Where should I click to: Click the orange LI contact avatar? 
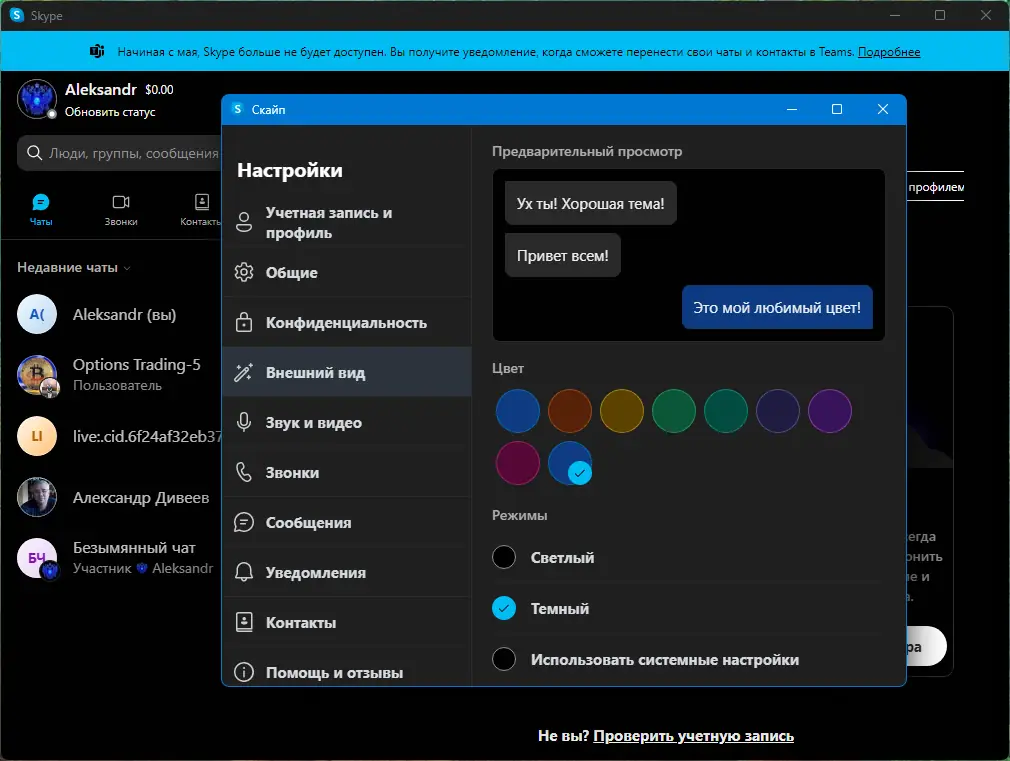click(37, 436)
